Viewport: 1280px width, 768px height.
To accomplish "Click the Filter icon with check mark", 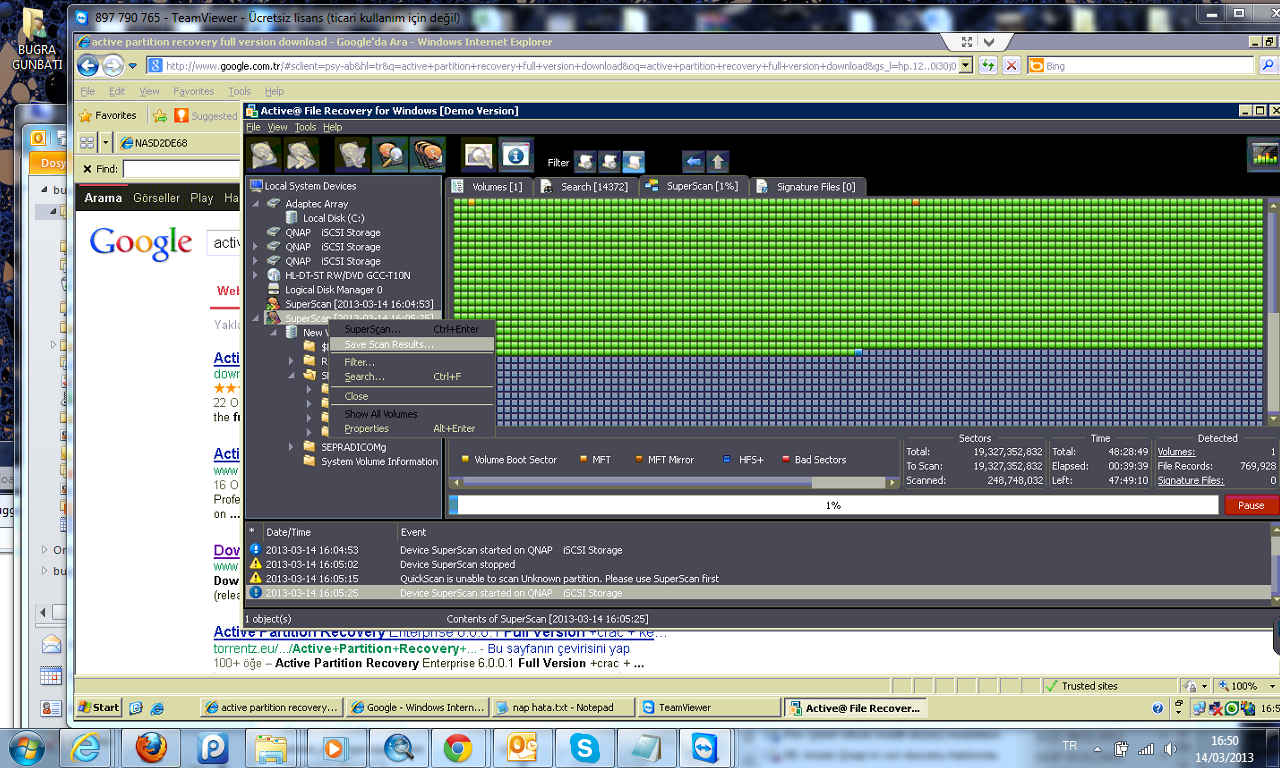I will pos(585,162).
